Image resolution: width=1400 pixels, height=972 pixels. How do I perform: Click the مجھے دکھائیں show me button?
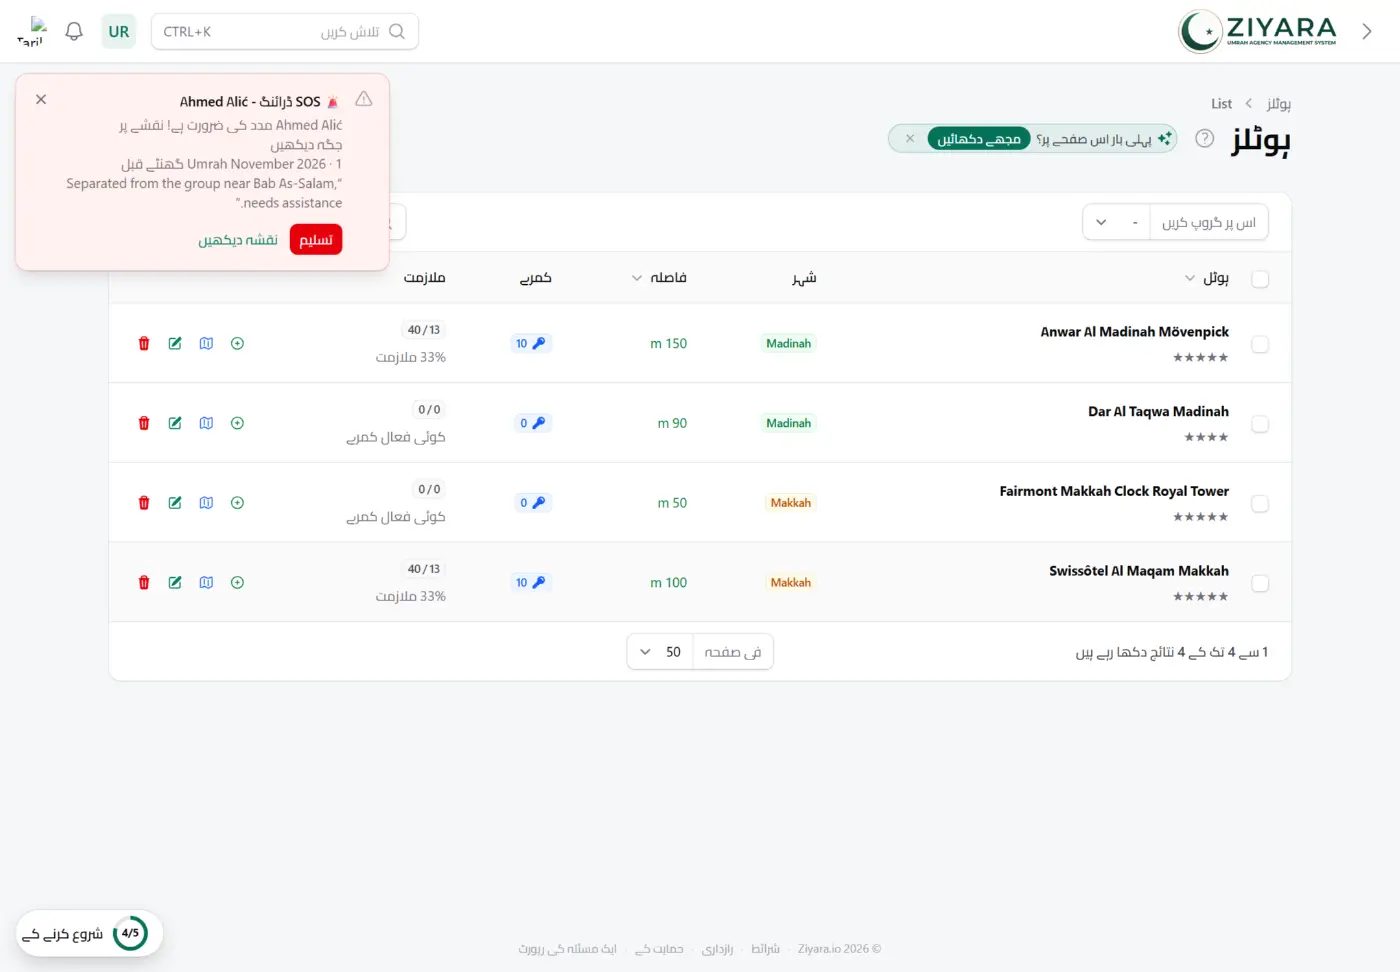979,139
